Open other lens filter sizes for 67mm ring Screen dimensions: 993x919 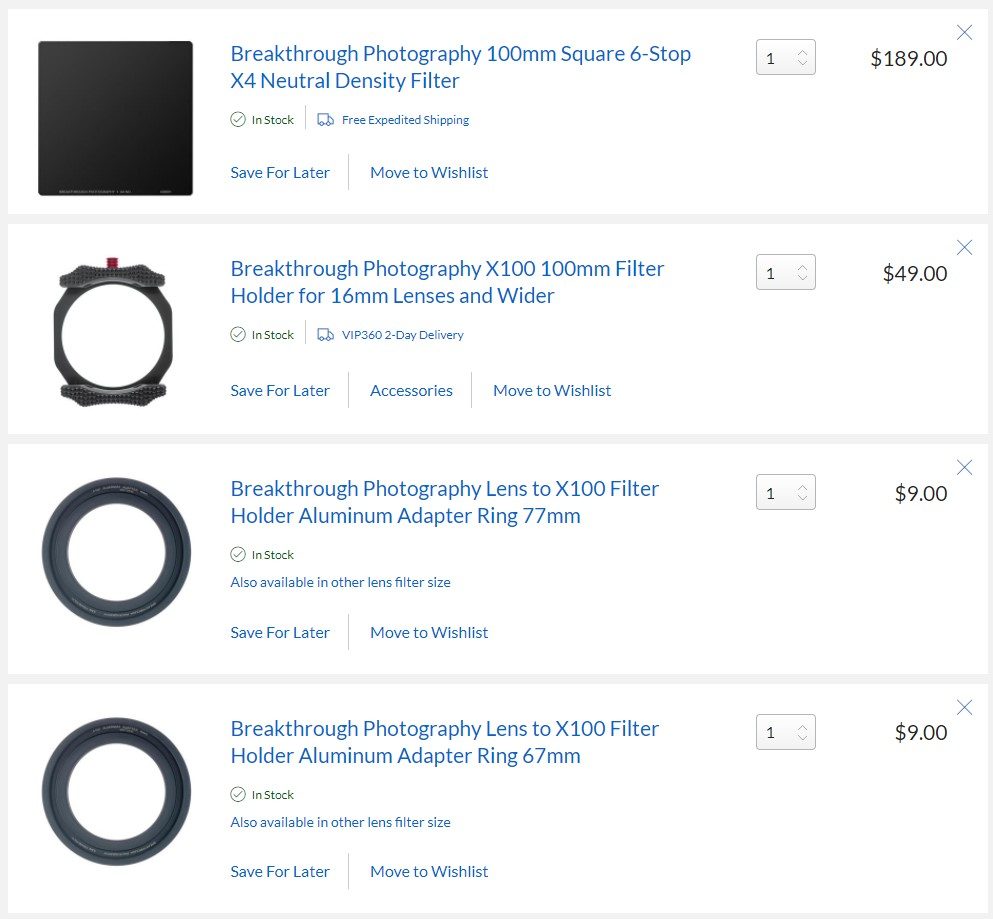(340, 822)
